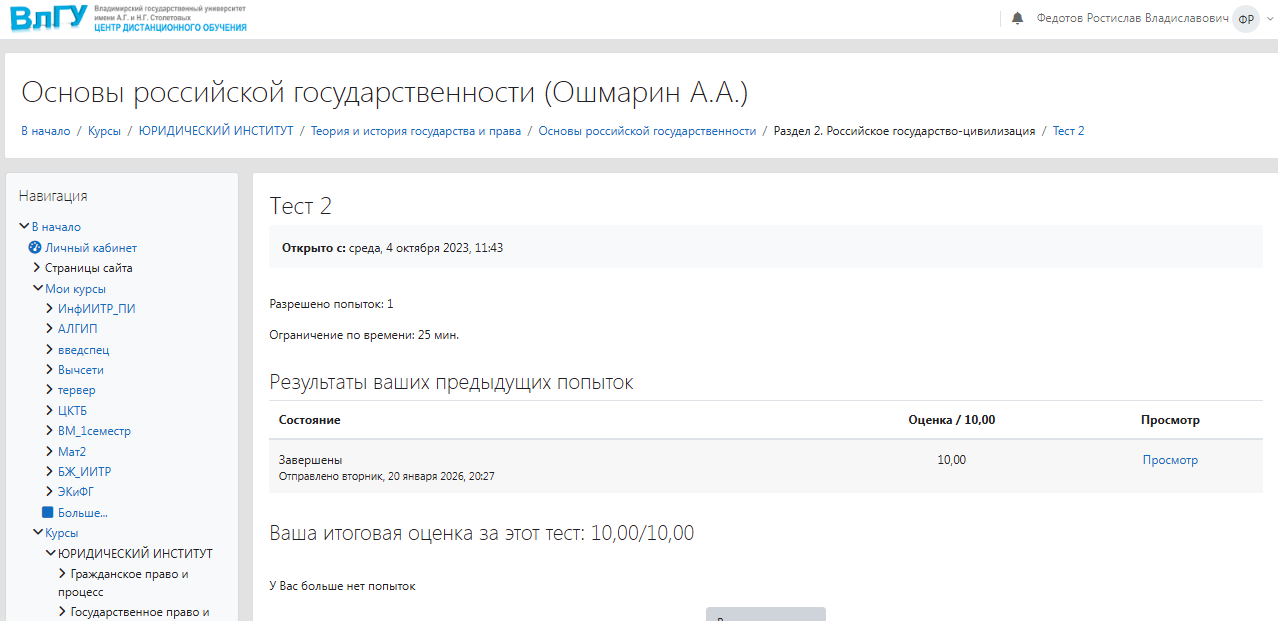Collapse the Мои курсы section
The width and height of the screenshot is (1278, 621).
coord(38,288)
